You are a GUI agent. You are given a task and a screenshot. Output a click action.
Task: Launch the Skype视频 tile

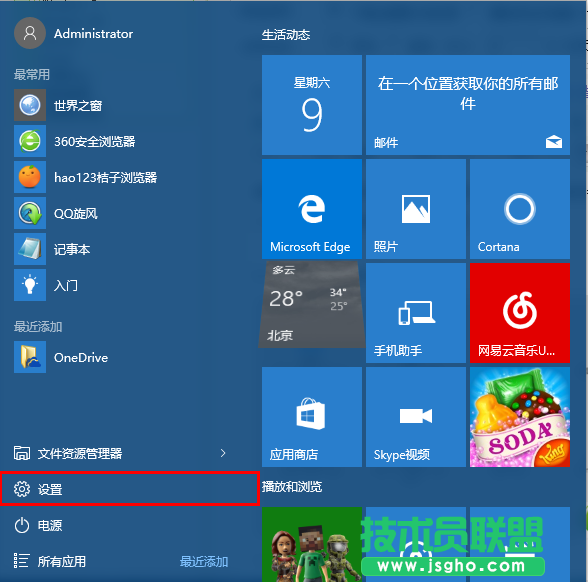click(x=416, y=417)
